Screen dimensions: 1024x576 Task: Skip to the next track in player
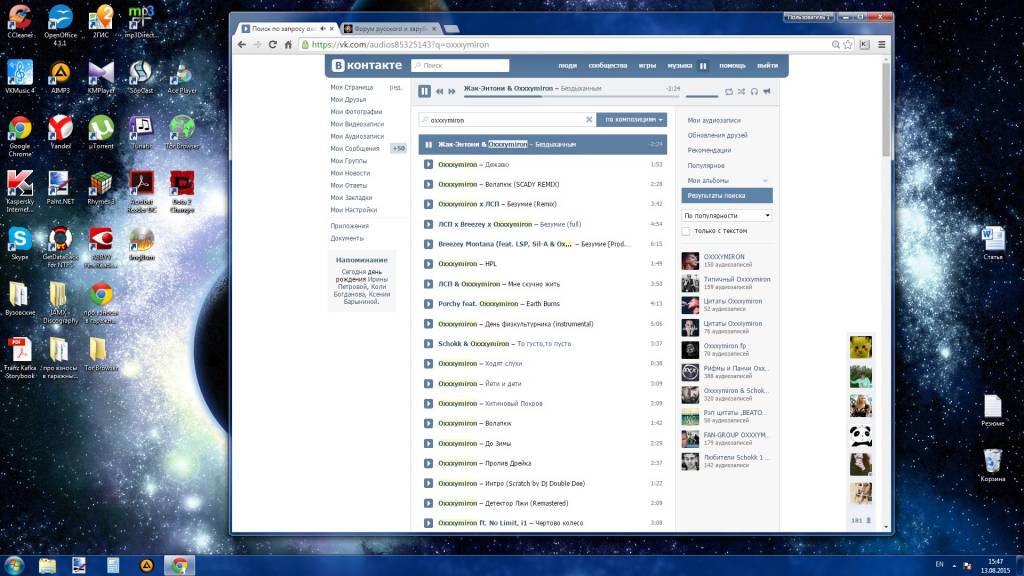pyautogui.click(x=451, y=91)
